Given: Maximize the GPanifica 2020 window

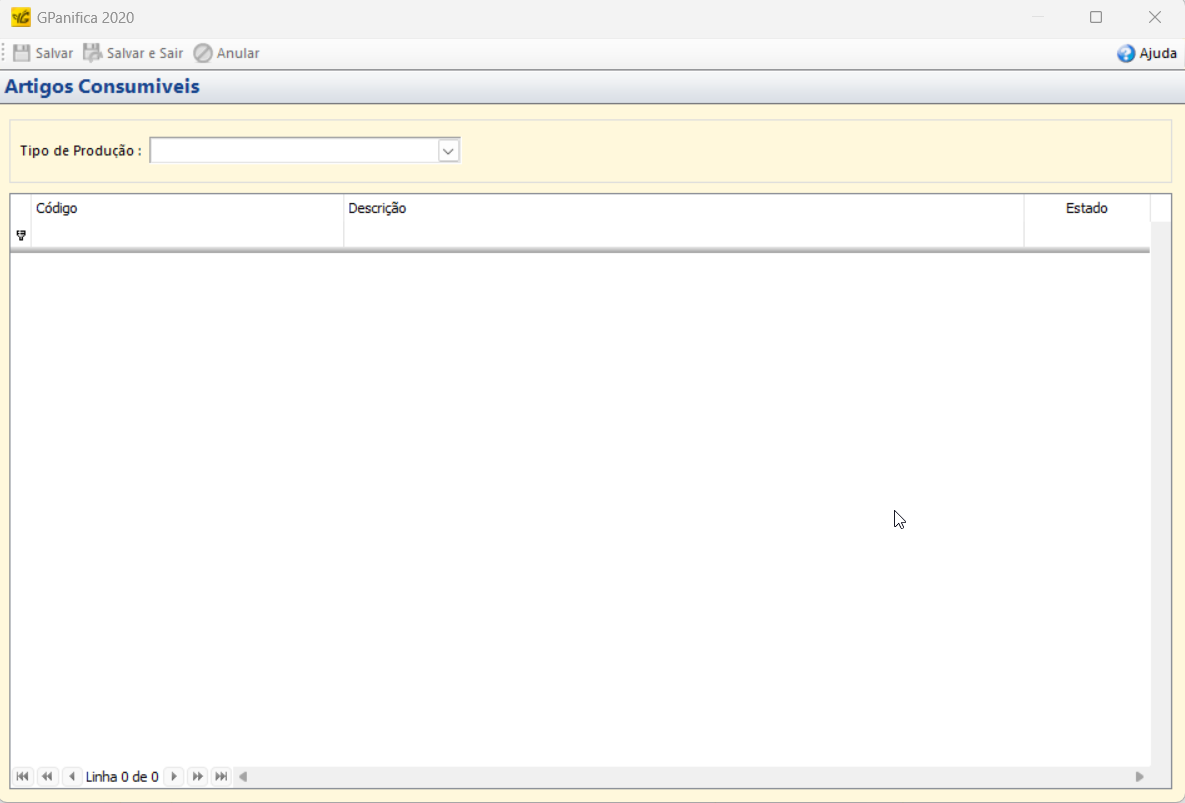Looking at the screenshot, I should pos(1096,17).
